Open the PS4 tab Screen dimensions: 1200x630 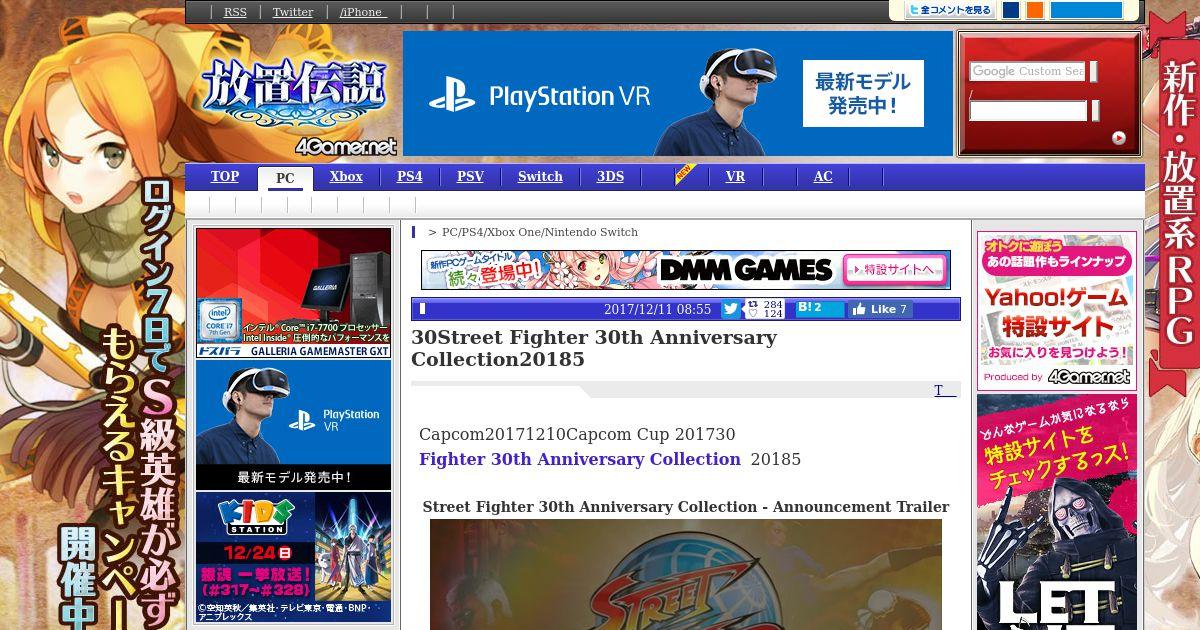409,177
